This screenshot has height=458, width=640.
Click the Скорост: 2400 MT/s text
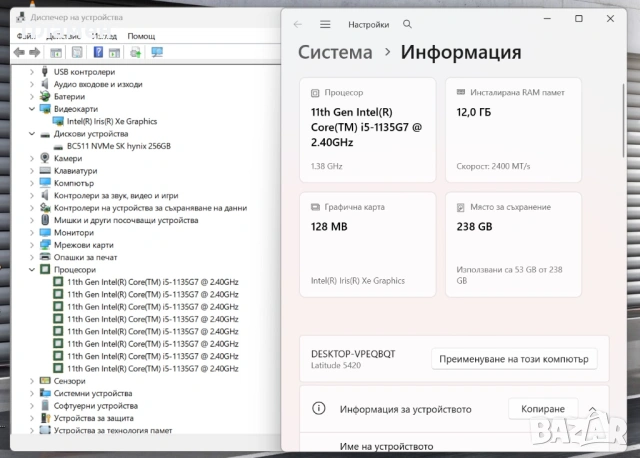493,166
